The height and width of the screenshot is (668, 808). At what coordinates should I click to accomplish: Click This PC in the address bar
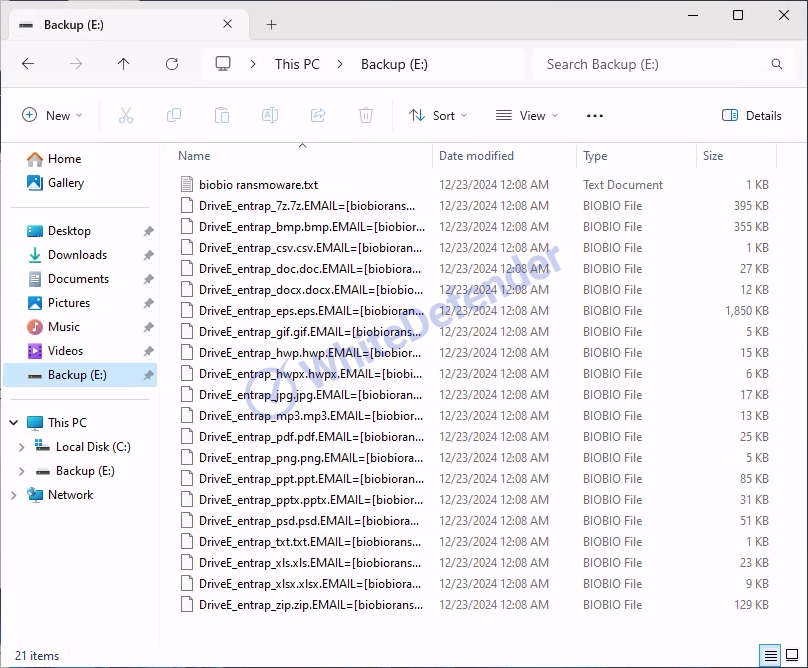(297, 64)
